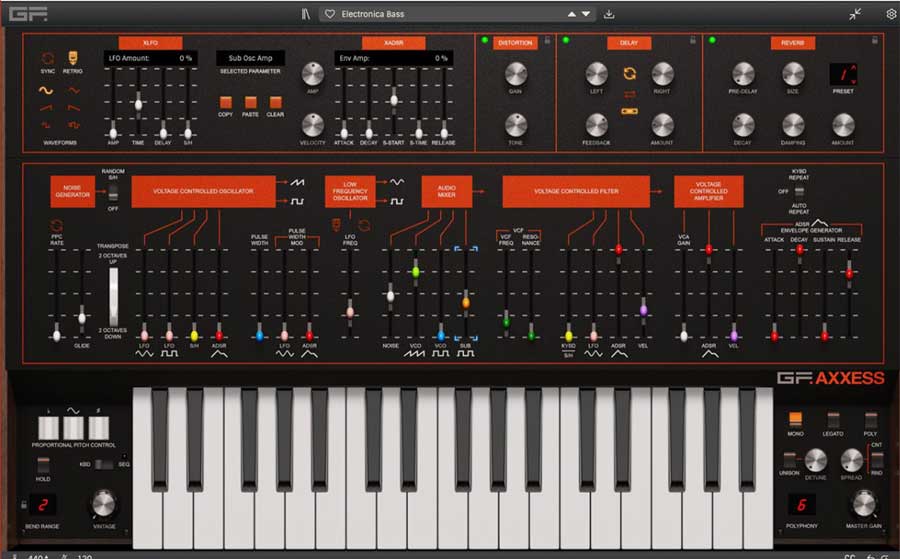Lock the bend range value
Viewport: 900px width, 559px height.
(x=24, y=505)
